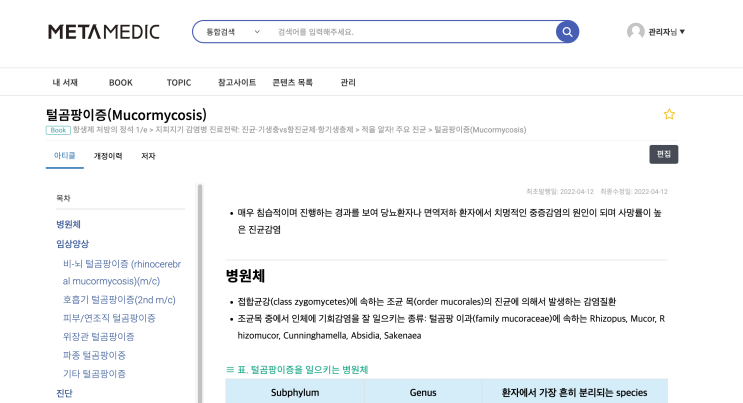Image resolution: width=743 pixels, height=403 pixels.
Task: Open the BOOK menu
Action: (121, 82)
